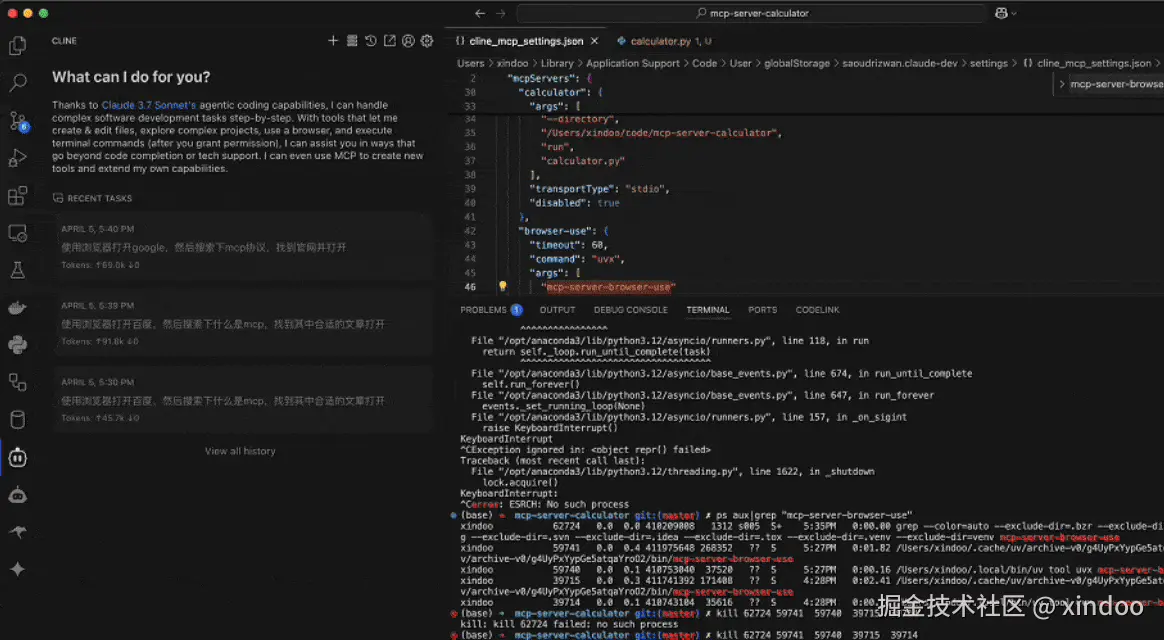The height and width of the screenshot is (640, 1164).
Task: Open Cline MCP Servers panel icon
Action: [x=352, y=41]
